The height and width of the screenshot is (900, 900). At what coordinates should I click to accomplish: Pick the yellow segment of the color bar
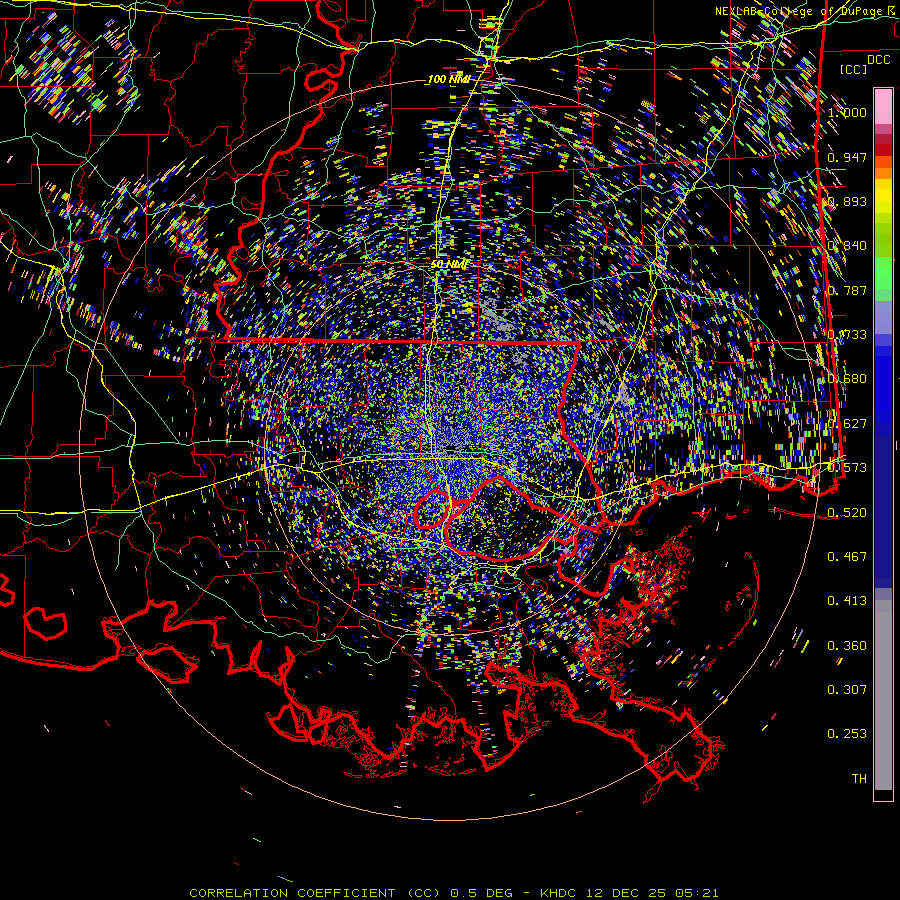coord(883,196)
